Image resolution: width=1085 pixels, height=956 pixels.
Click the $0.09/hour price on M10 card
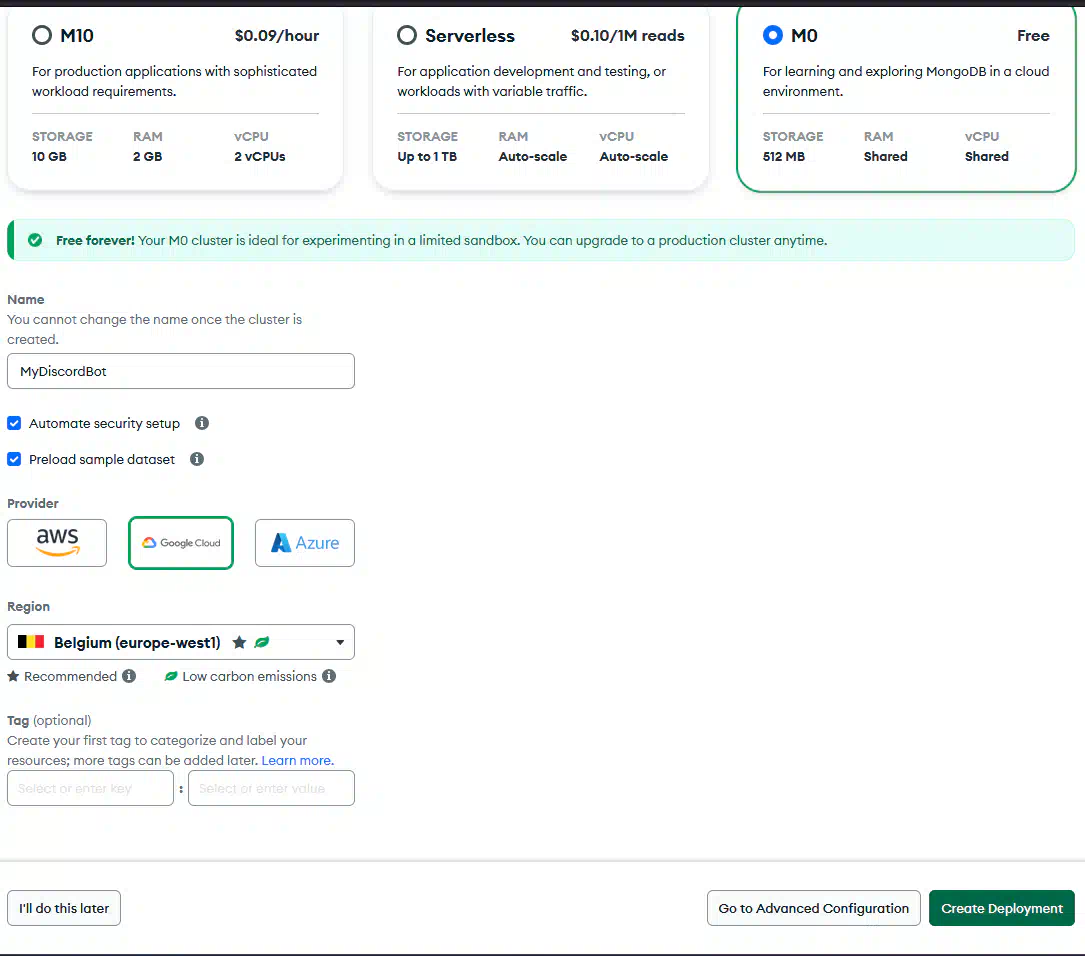click(277, 35)
